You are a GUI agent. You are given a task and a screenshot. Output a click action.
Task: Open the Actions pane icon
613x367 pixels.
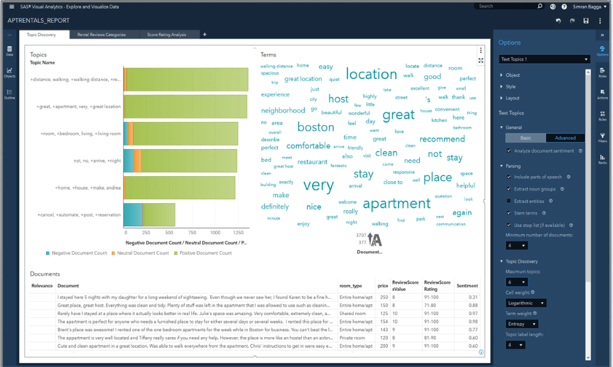(x=602, y=94)
